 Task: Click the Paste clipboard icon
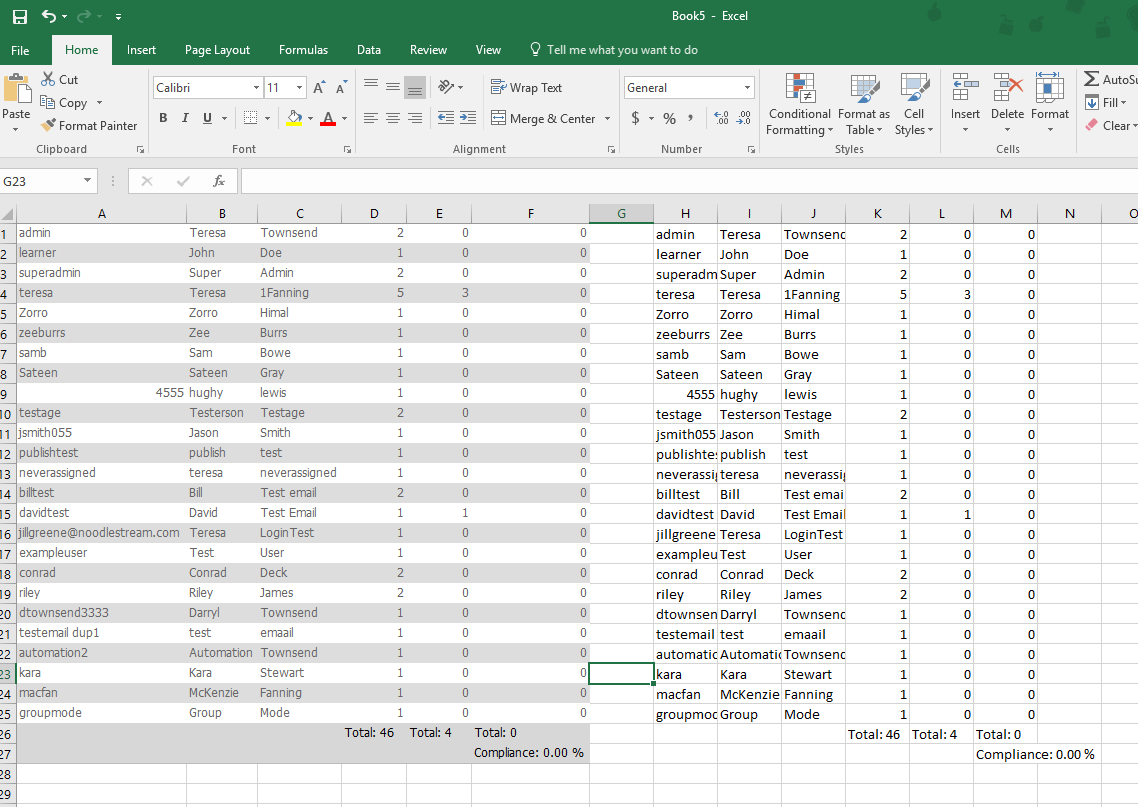pos(17,89)
